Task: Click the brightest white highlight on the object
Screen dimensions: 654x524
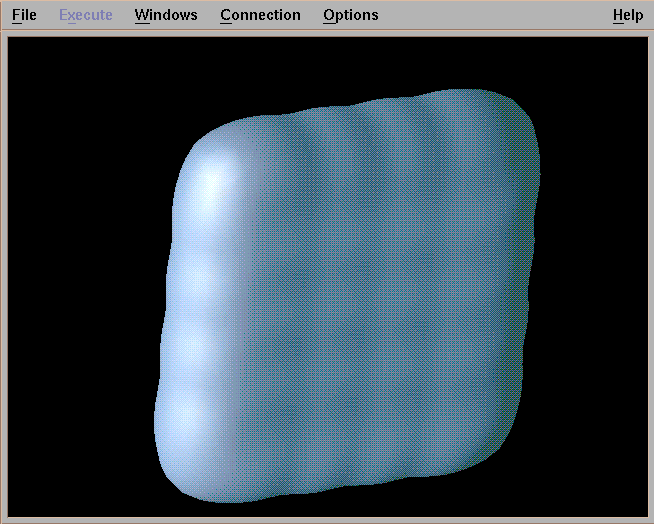Action: click(x=212, y=185)
